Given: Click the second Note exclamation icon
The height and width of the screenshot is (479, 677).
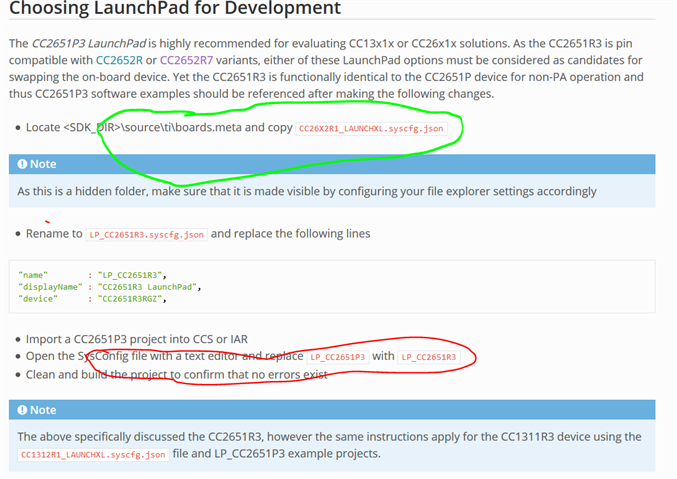Looking at the screenshot, I should (x=22, y=410).
